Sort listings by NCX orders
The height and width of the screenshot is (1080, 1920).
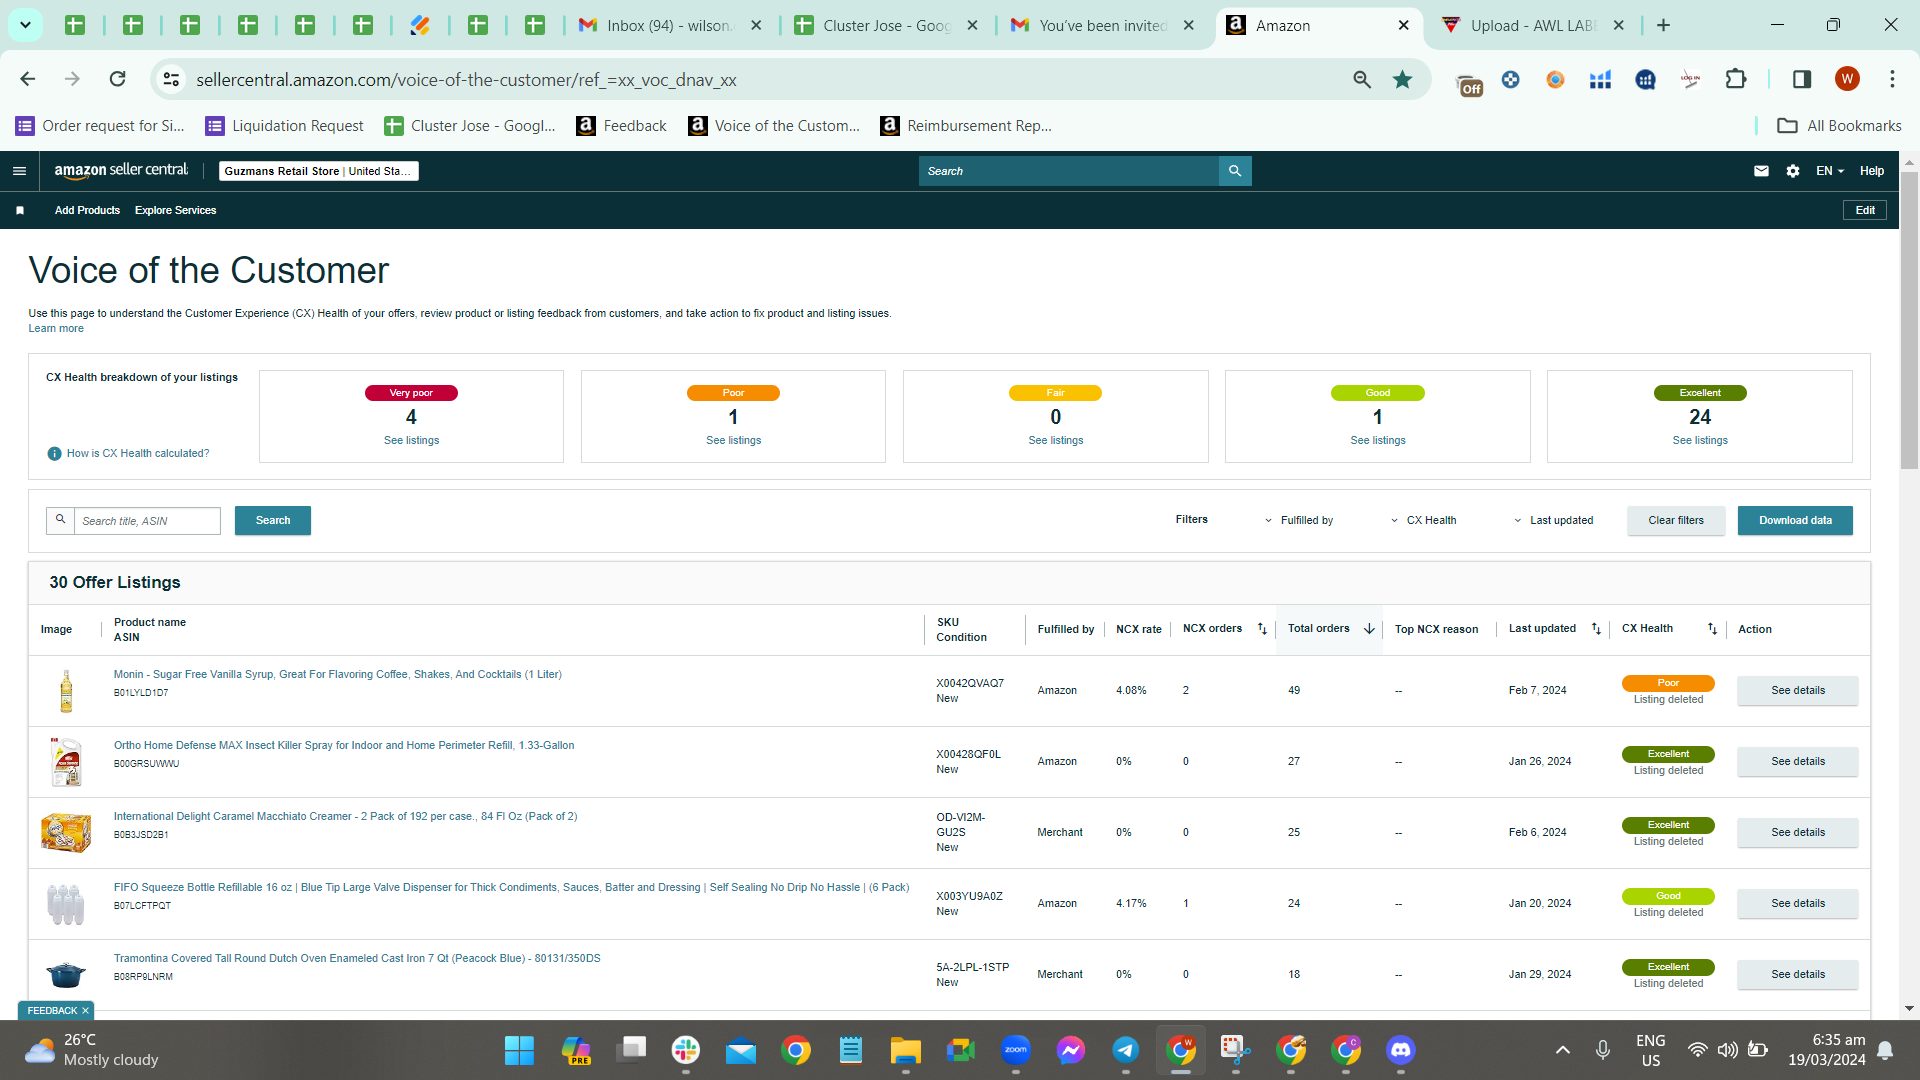click(x=1262, y=629)
